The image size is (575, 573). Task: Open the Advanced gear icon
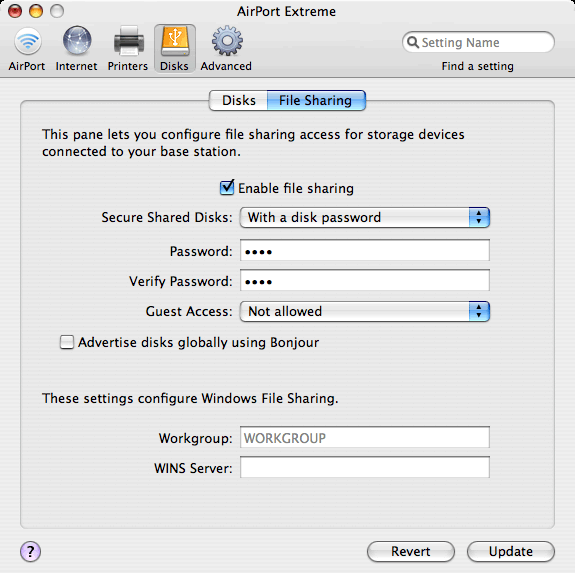tap(227, 41)
